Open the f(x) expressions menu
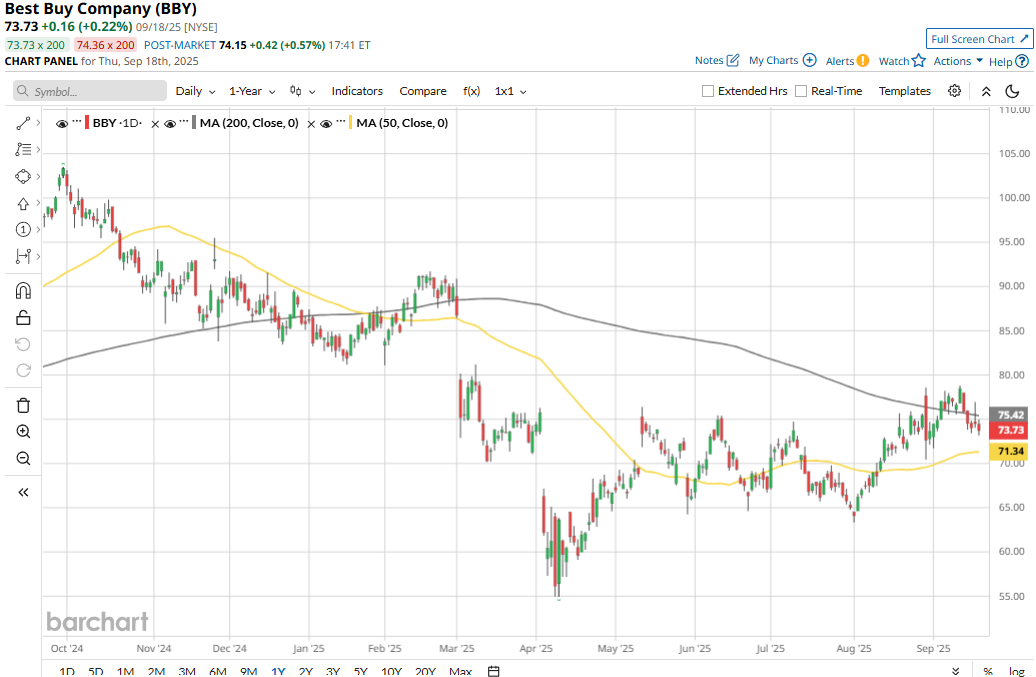This screenshot has width=1036, height=677. 471,91
